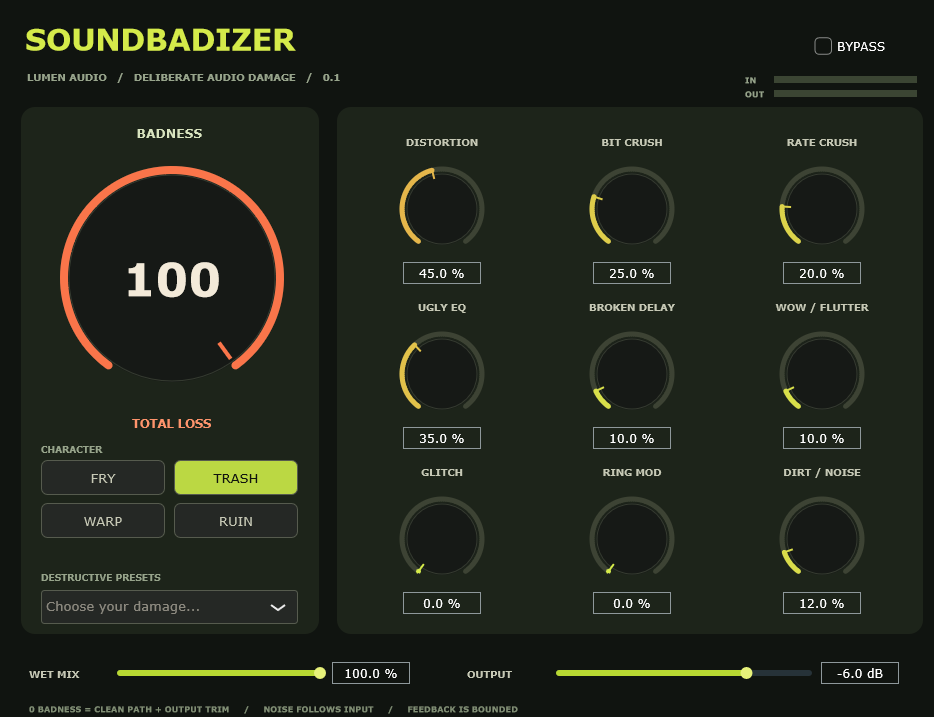The height and width of the screenshot is (717, 934).
Task: Click the Wet Mix 100.0 % value field
Action: (x=371, y=673)
